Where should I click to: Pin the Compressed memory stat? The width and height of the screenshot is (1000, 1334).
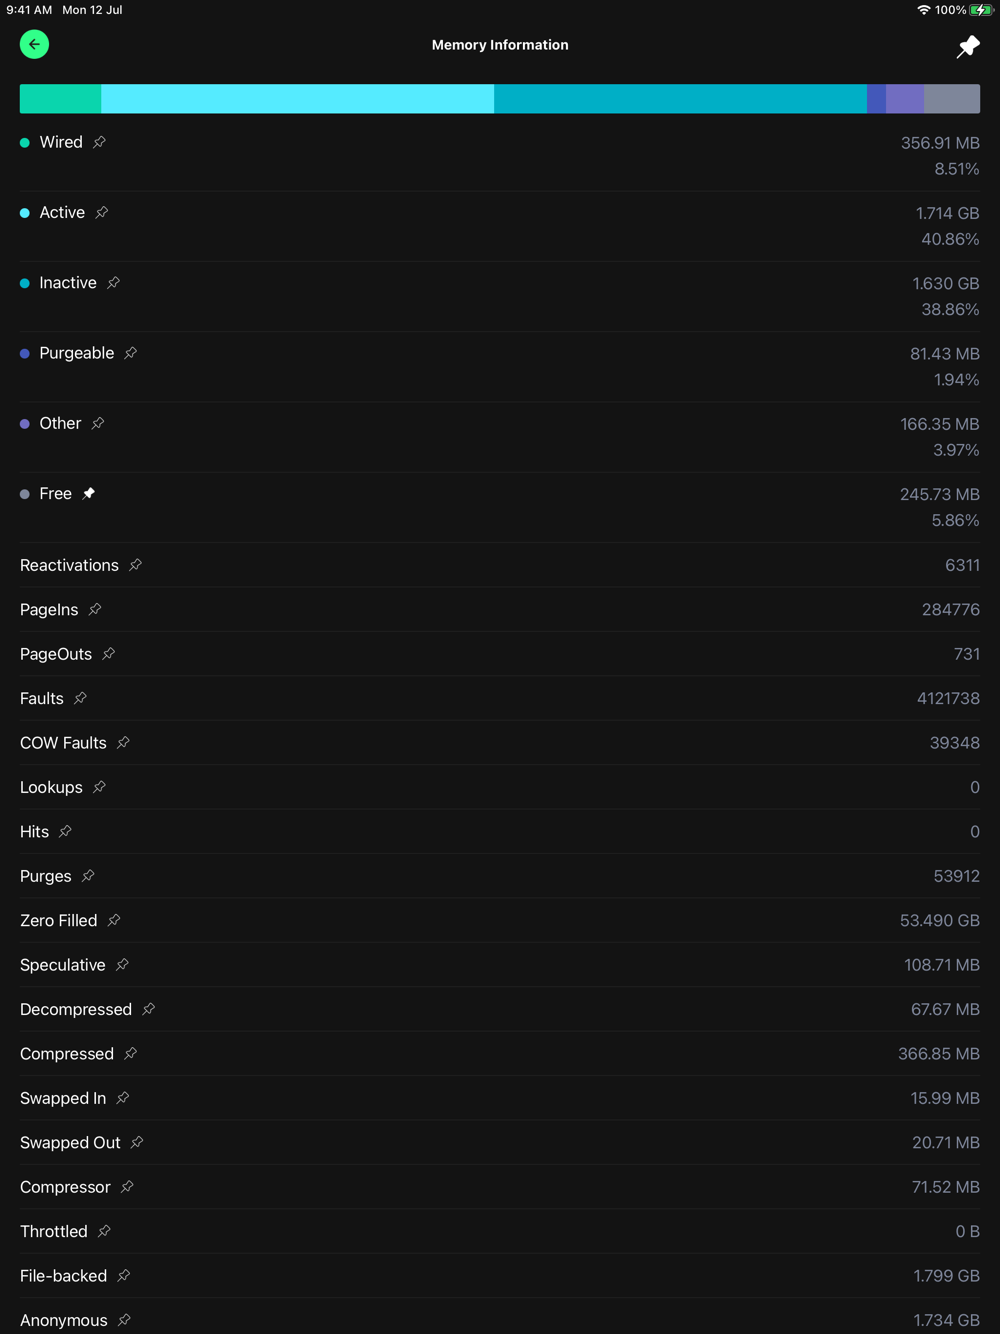click(131, 1053)
